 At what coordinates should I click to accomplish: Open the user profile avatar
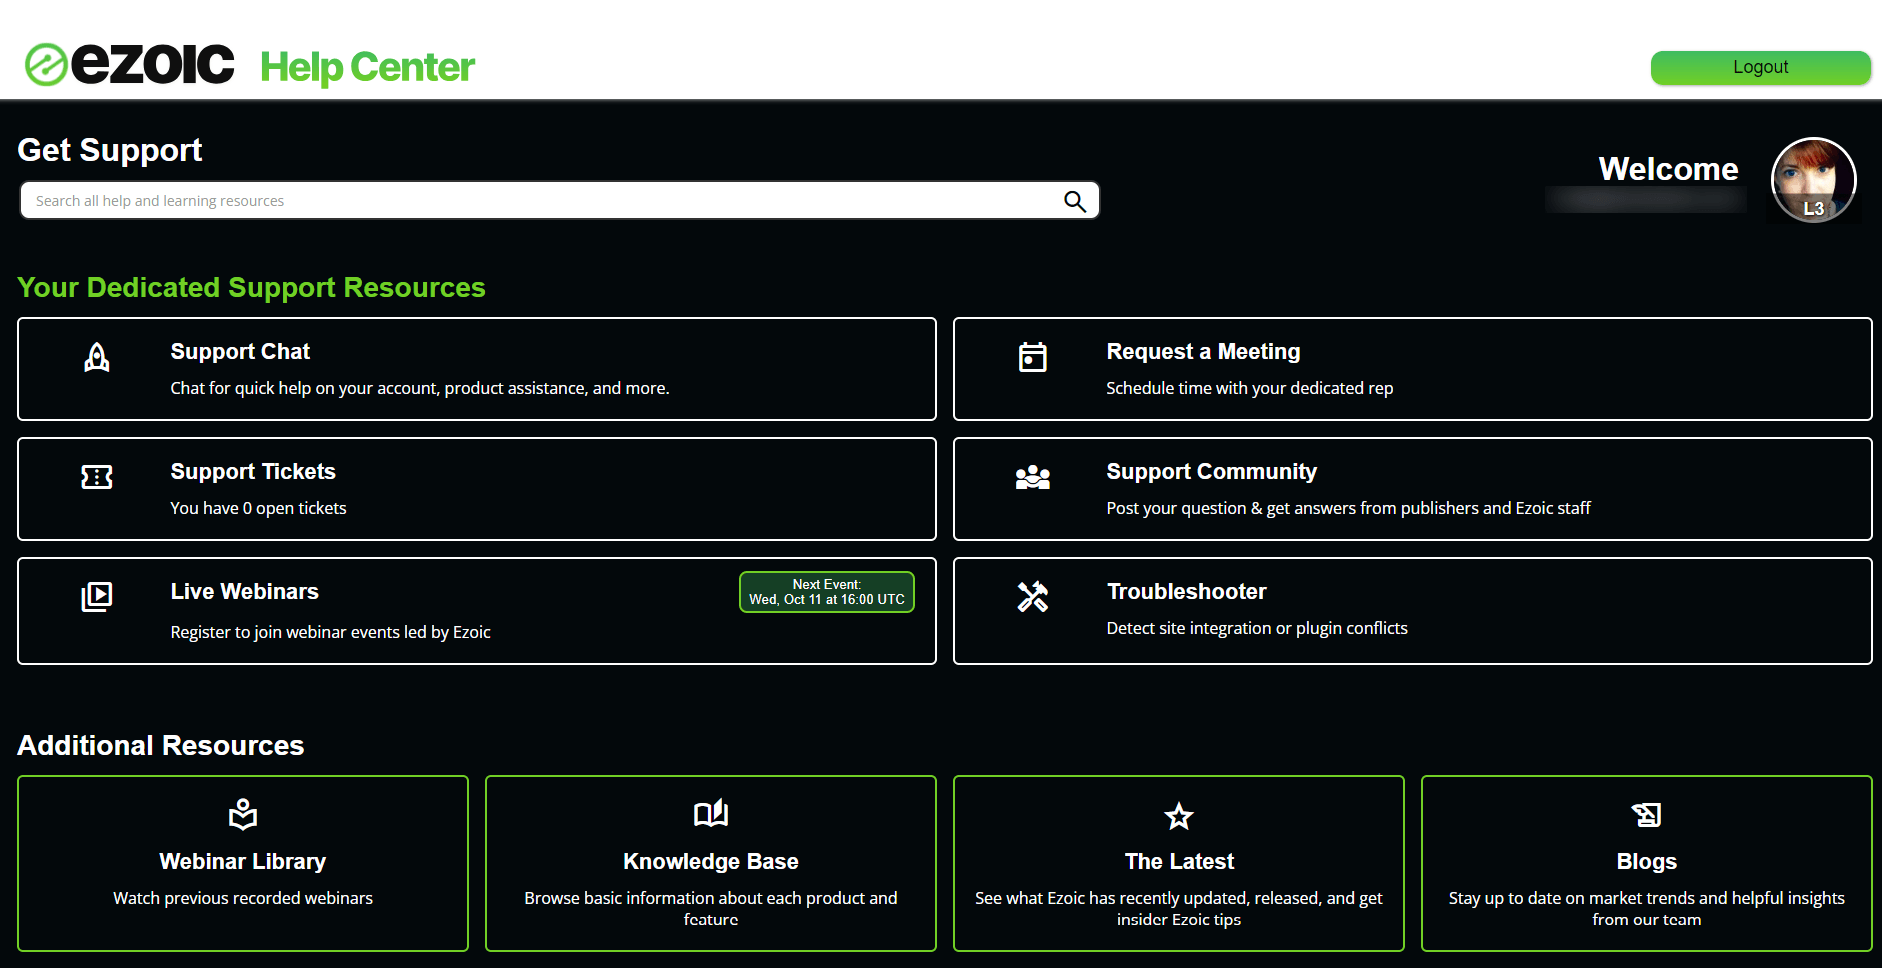(1813, 180)
